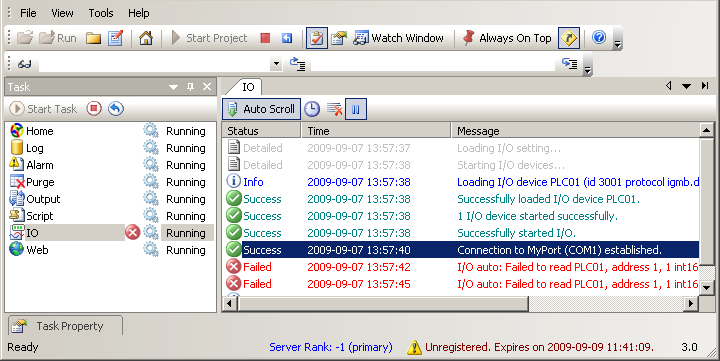
Task: Open the Watch Window
Action: 399,38
